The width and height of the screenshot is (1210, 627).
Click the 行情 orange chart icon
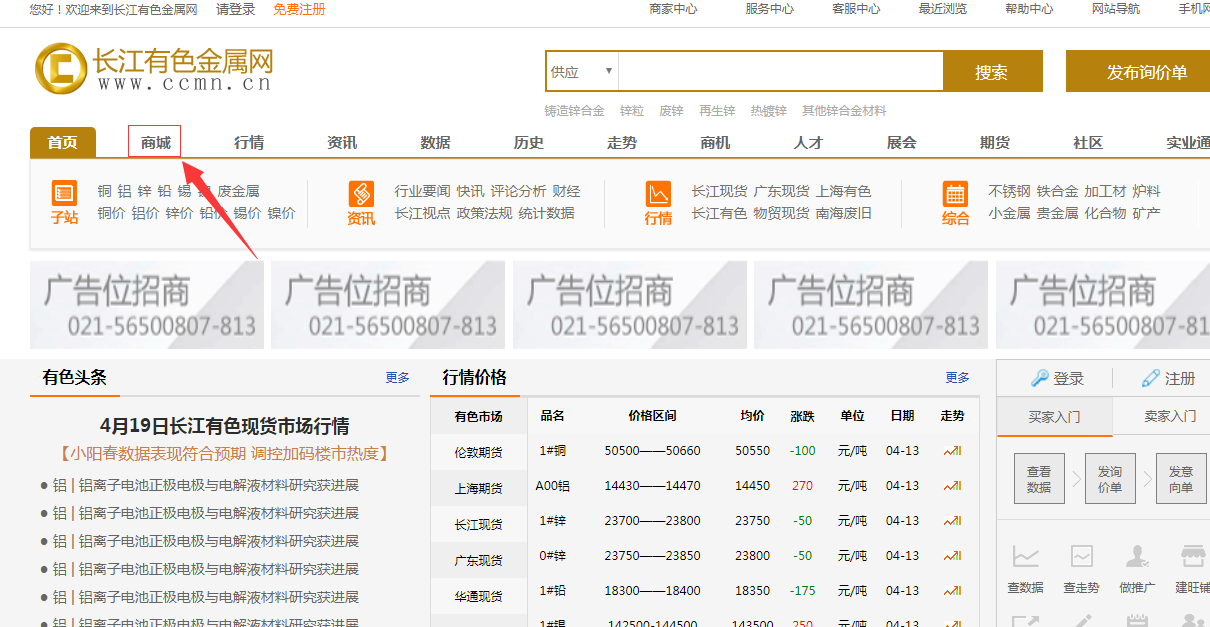[x=658, y=193]
